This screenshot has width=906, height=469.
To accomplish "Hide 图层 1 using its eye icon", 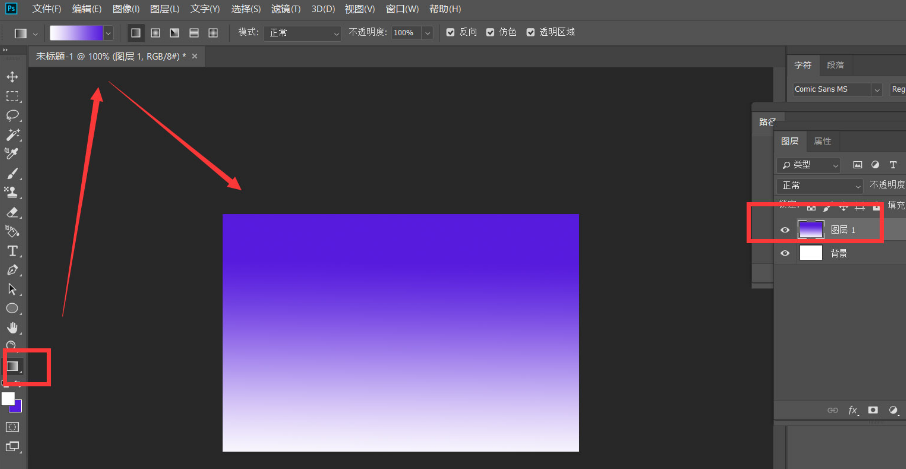I will pyautogui.click(x=785, y=230).
